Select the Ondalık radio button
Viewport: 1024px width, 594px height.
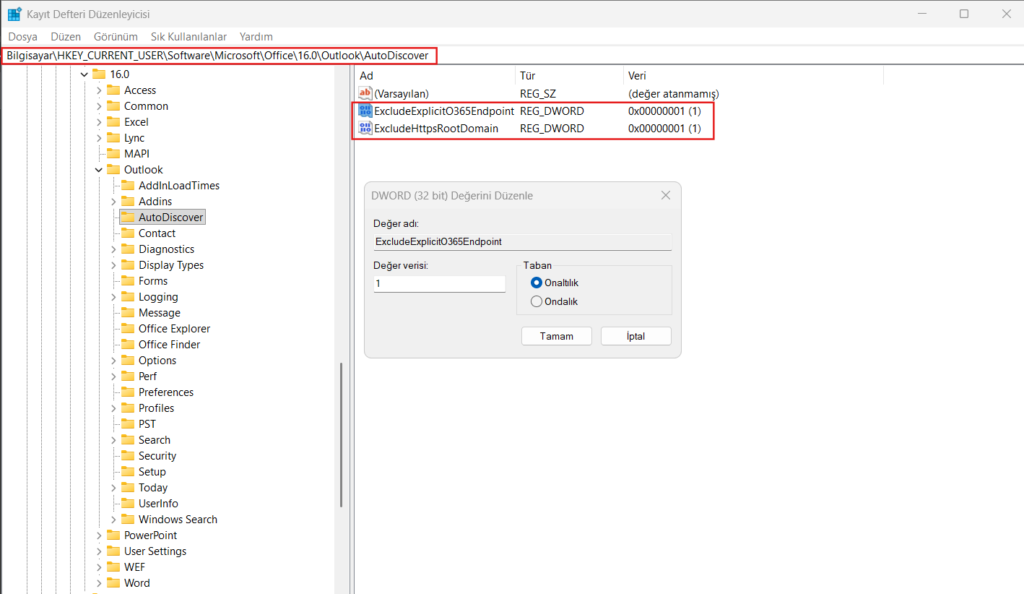tap(536, 301)
